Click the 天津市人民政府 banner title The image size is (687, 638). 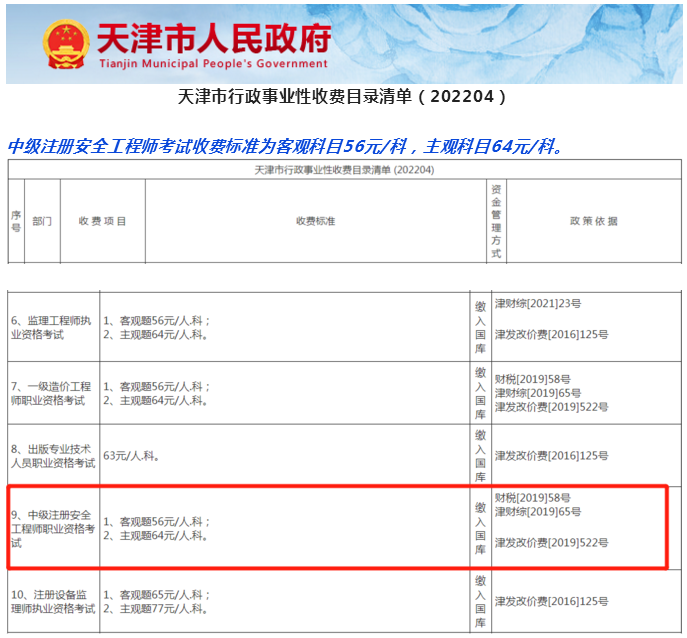coord(211,37)
